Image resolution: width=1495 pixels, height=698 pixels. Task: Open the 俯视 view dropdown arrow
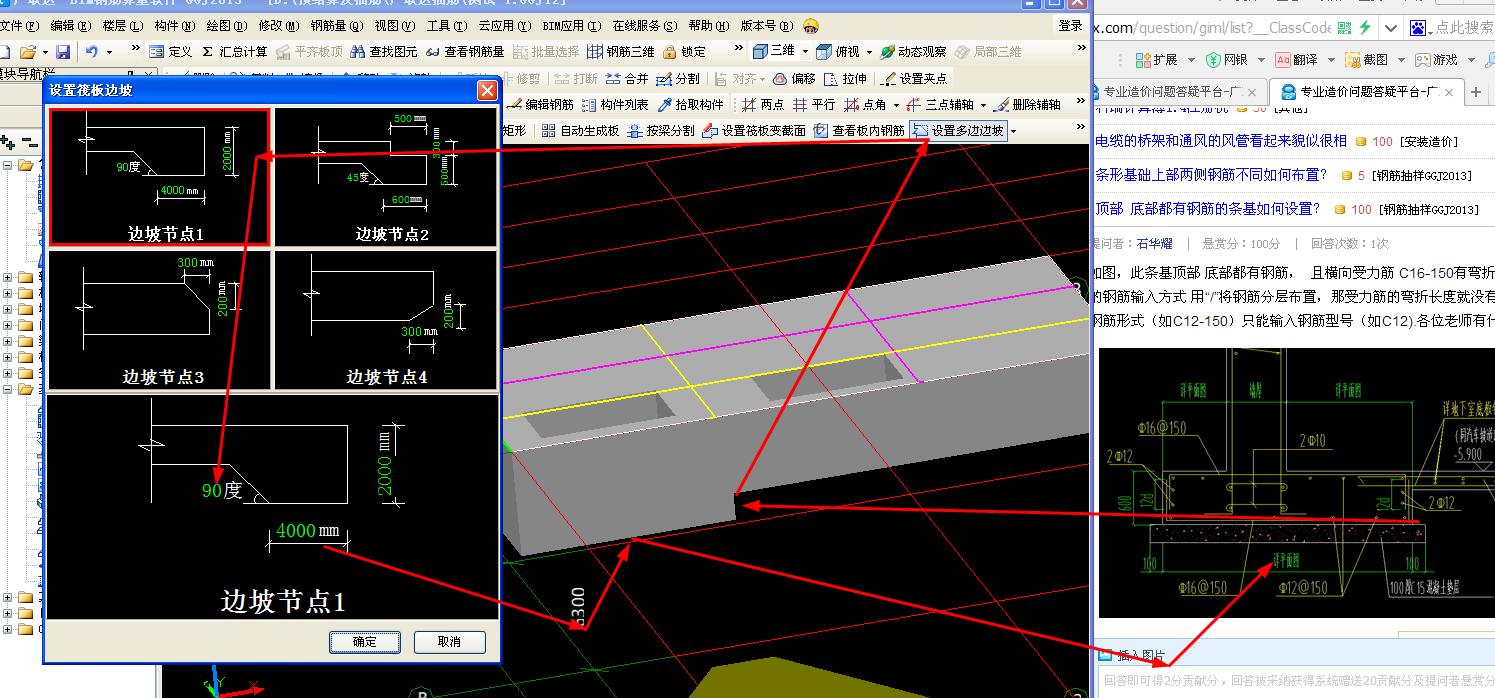pos(869,51)
